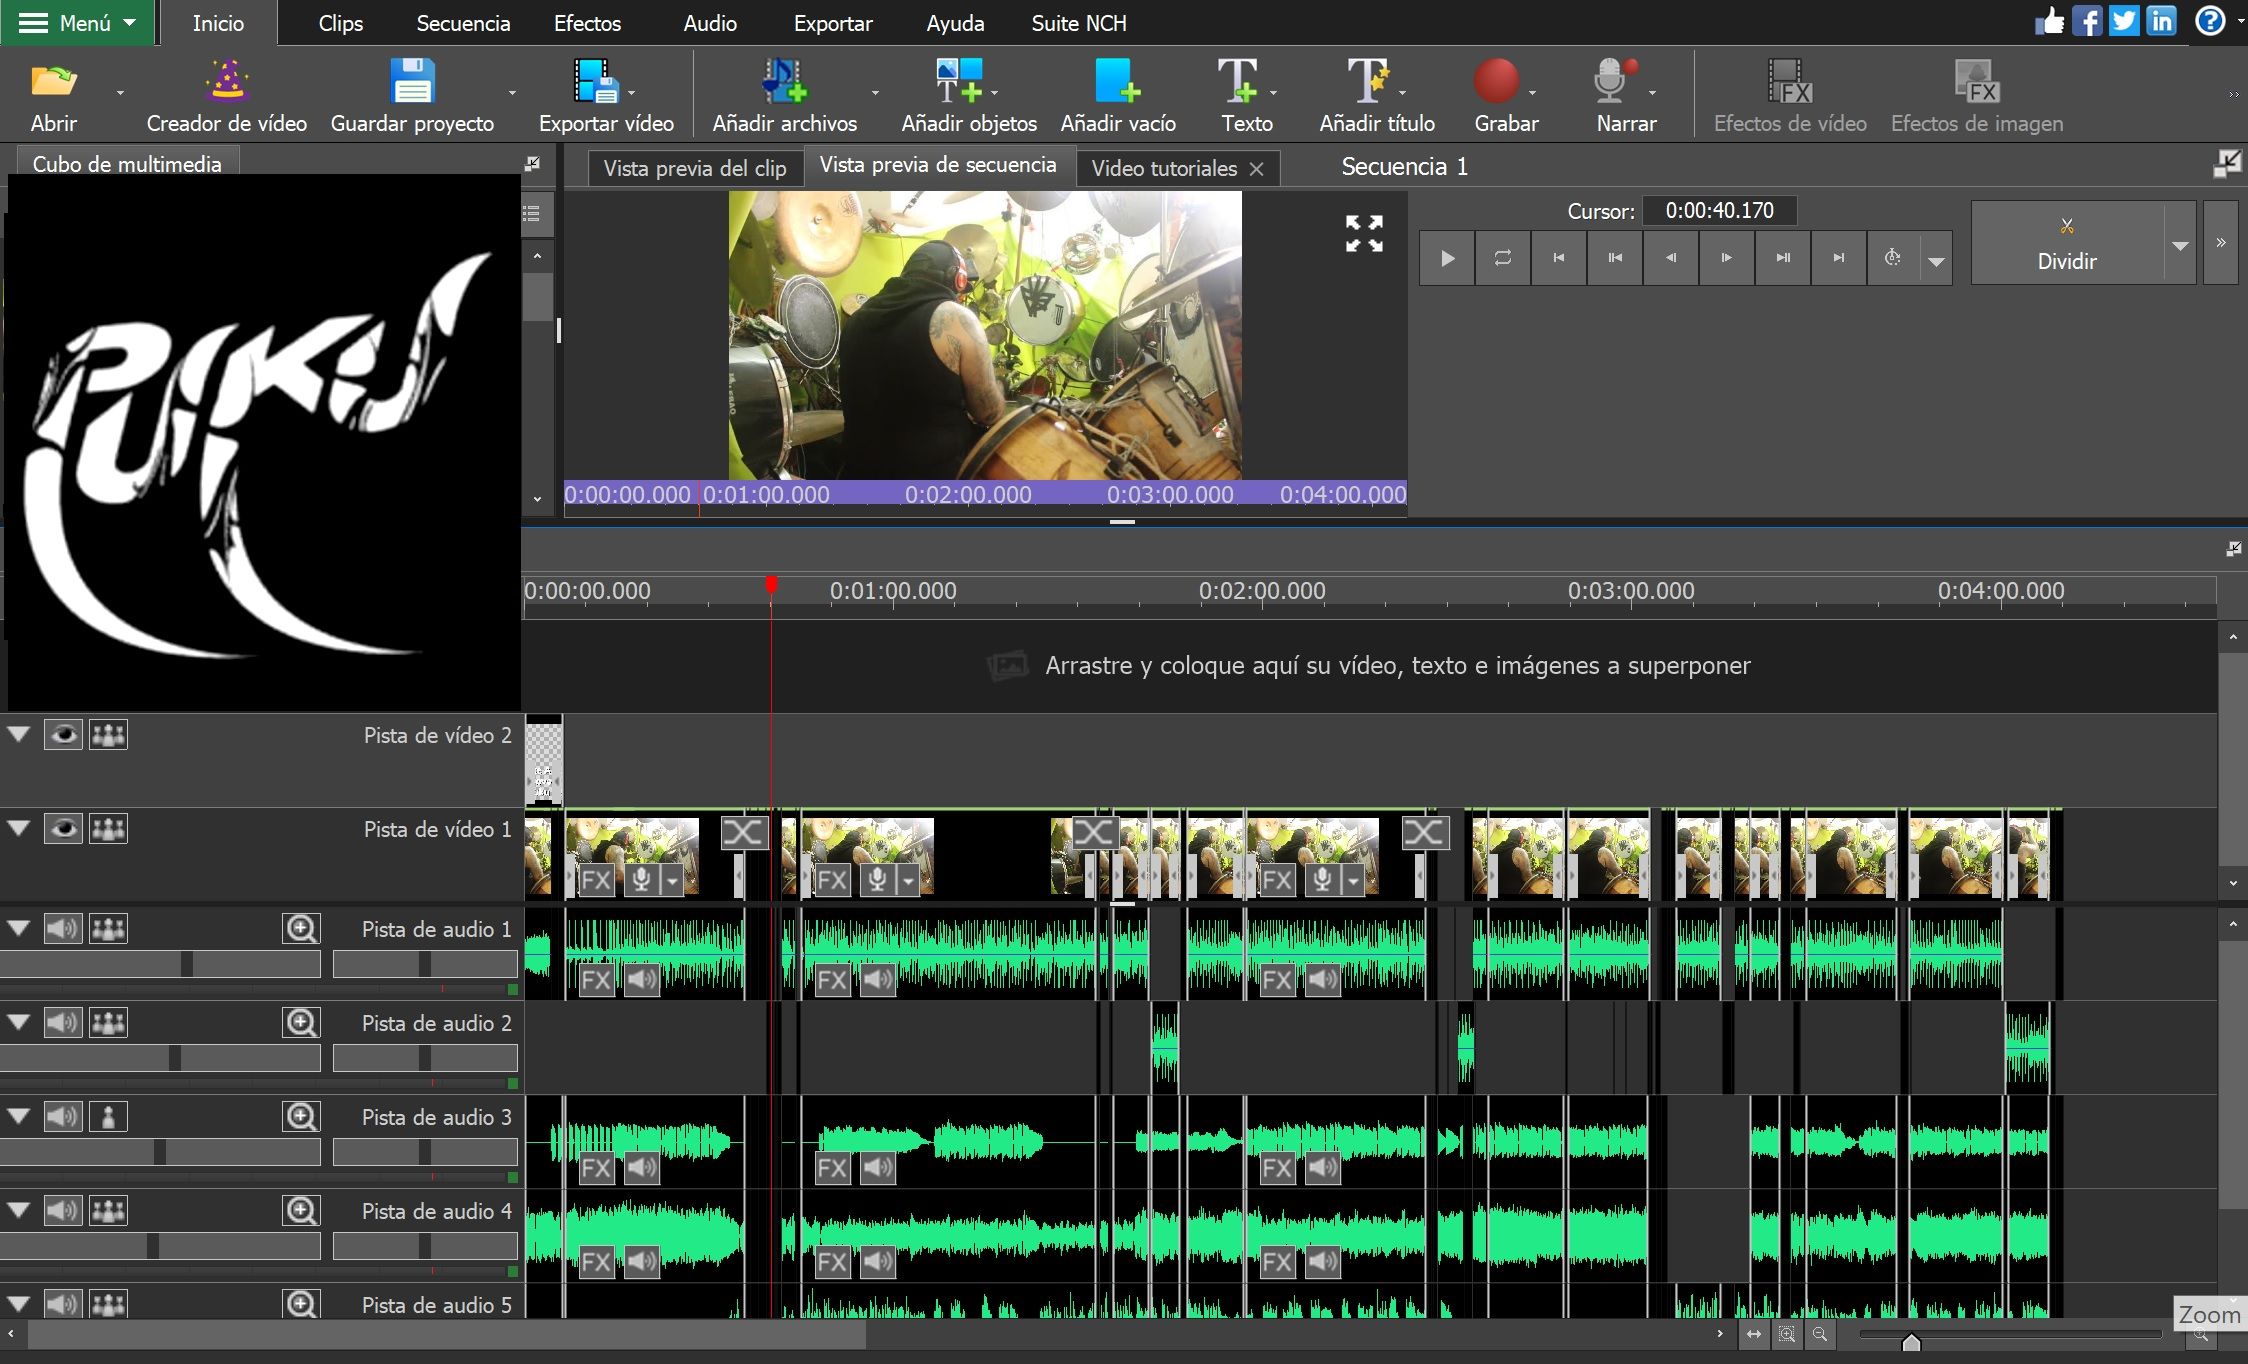
Task: Open Abrir dropdown arrow
Action: (x=120, y=93)
